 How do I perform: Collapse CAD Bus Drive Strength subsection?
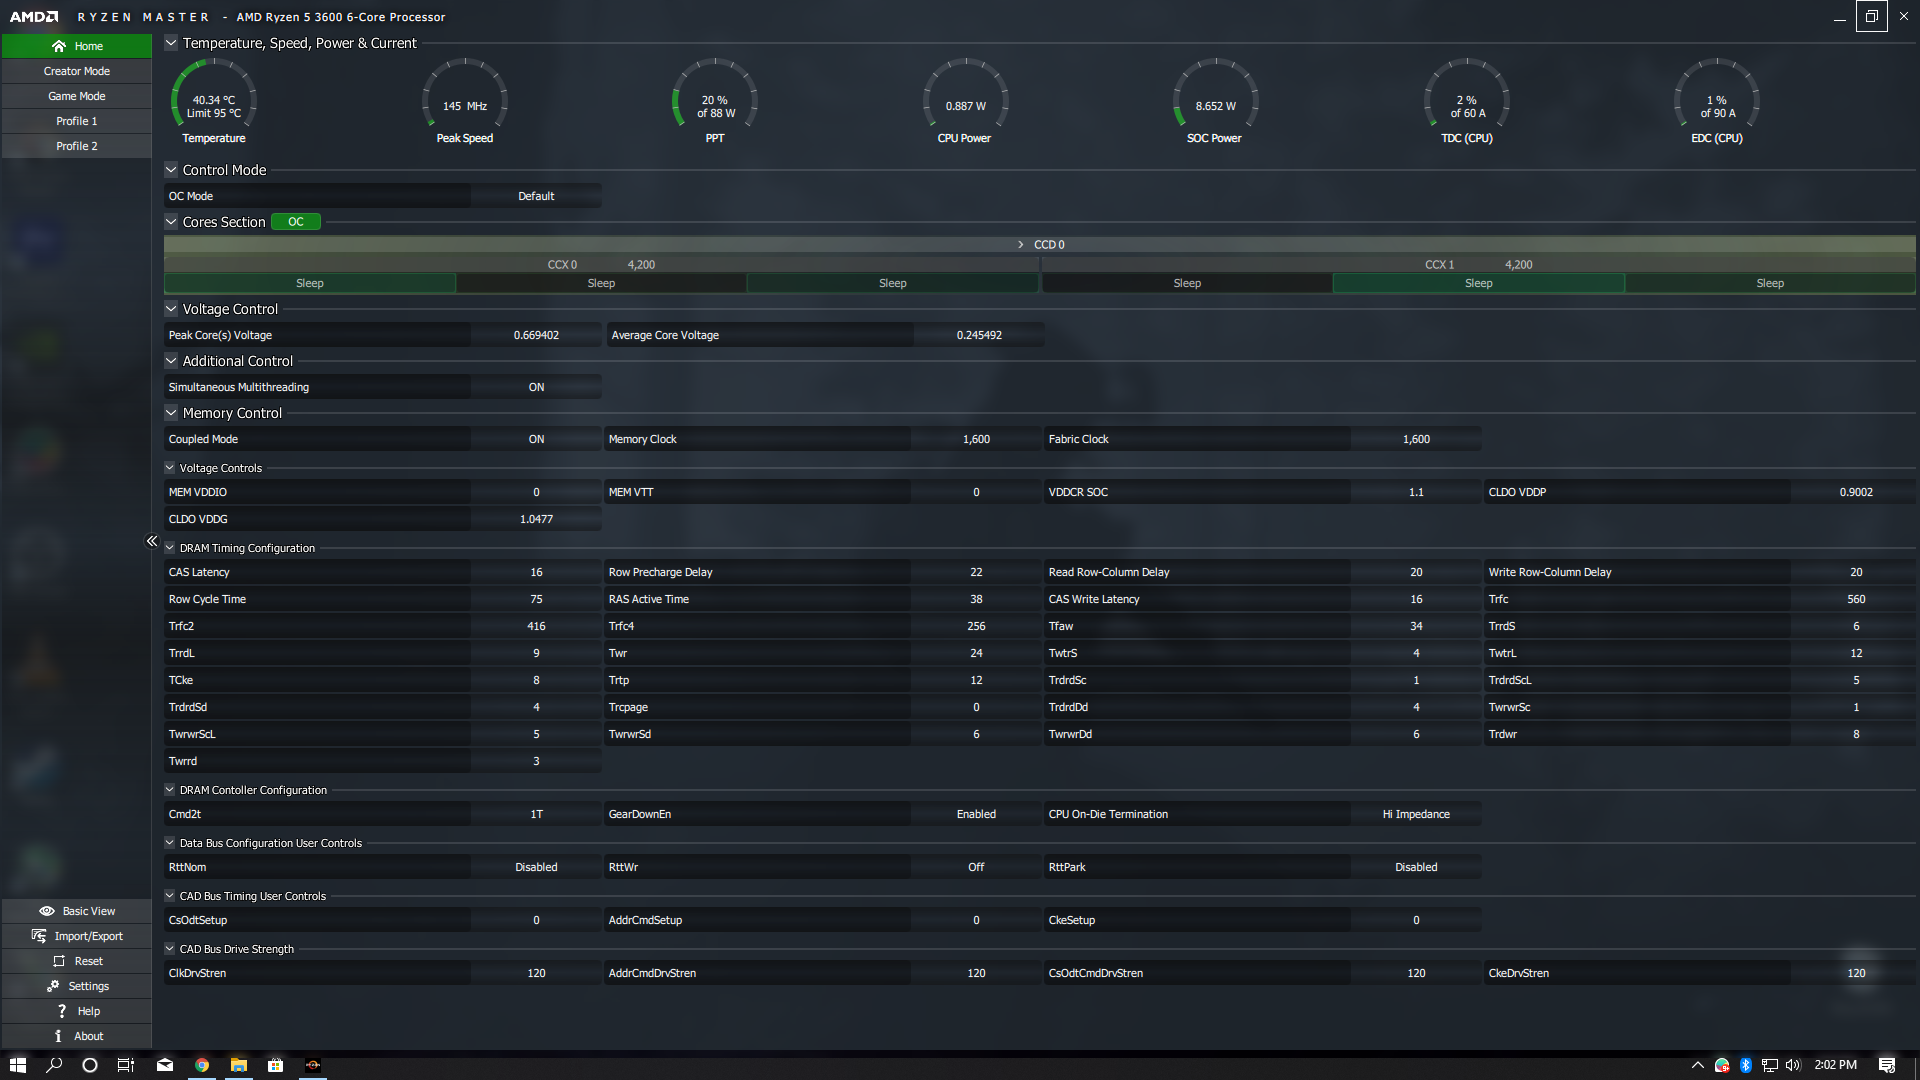[170, 949]
